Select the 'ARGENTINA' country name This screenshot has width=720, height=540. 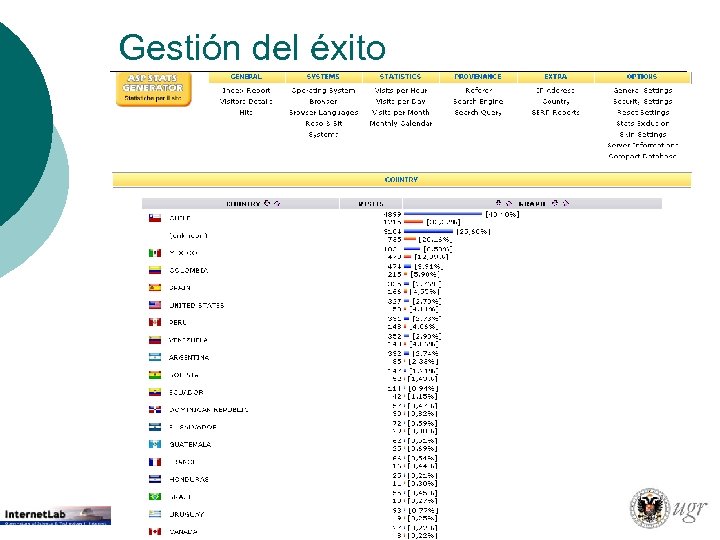coord(189,357)
